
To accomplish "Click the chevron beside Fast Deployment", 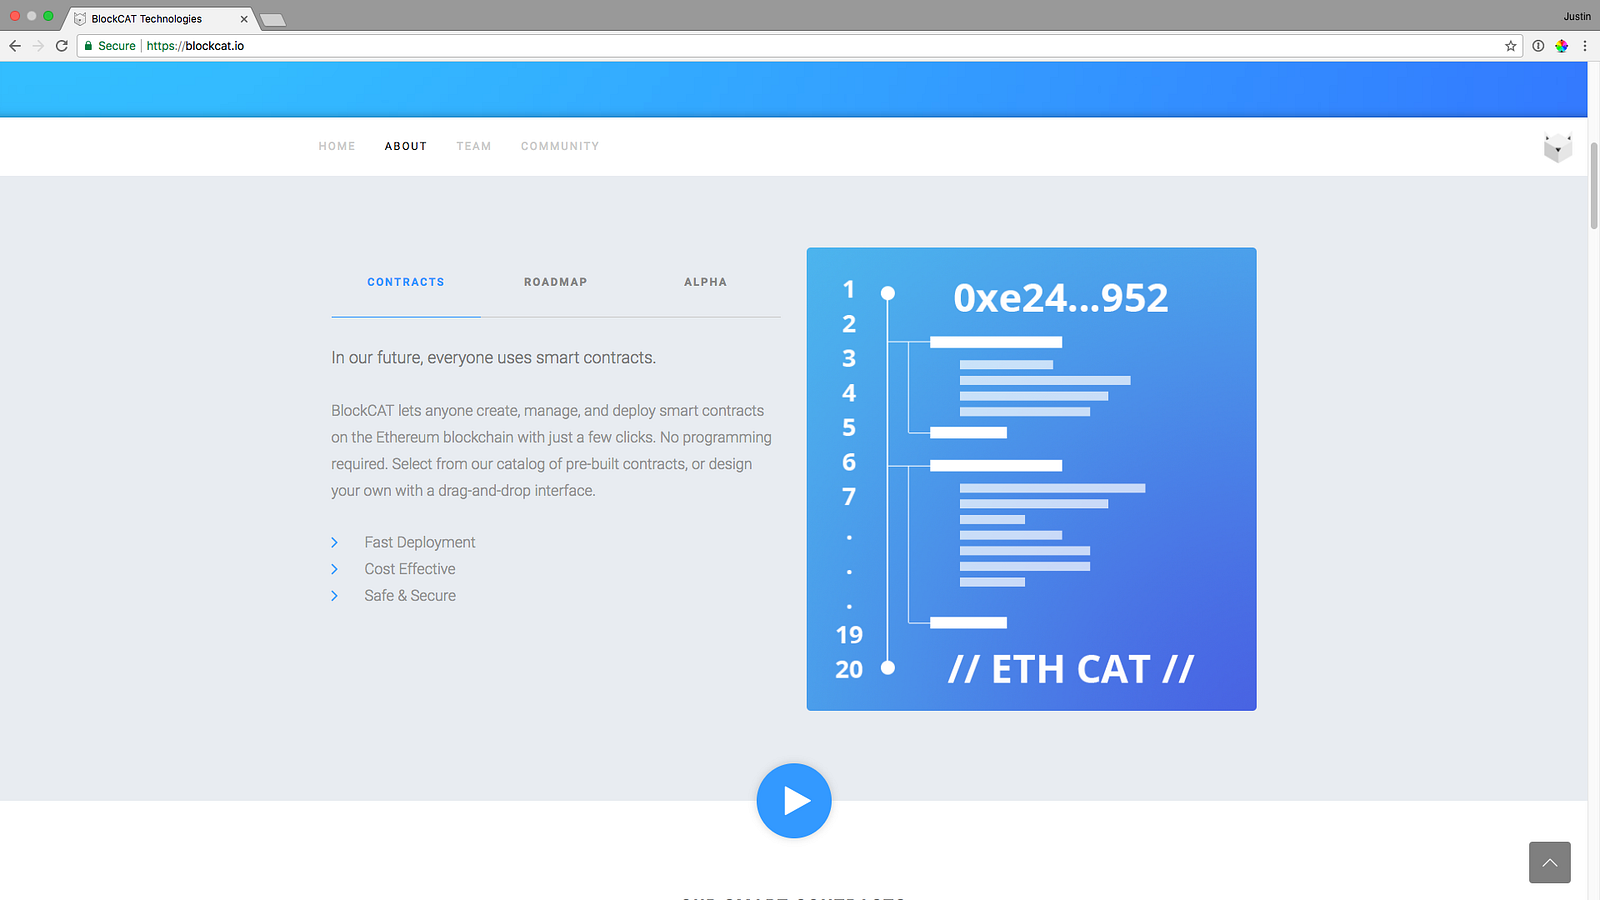I will pos(335,542).
